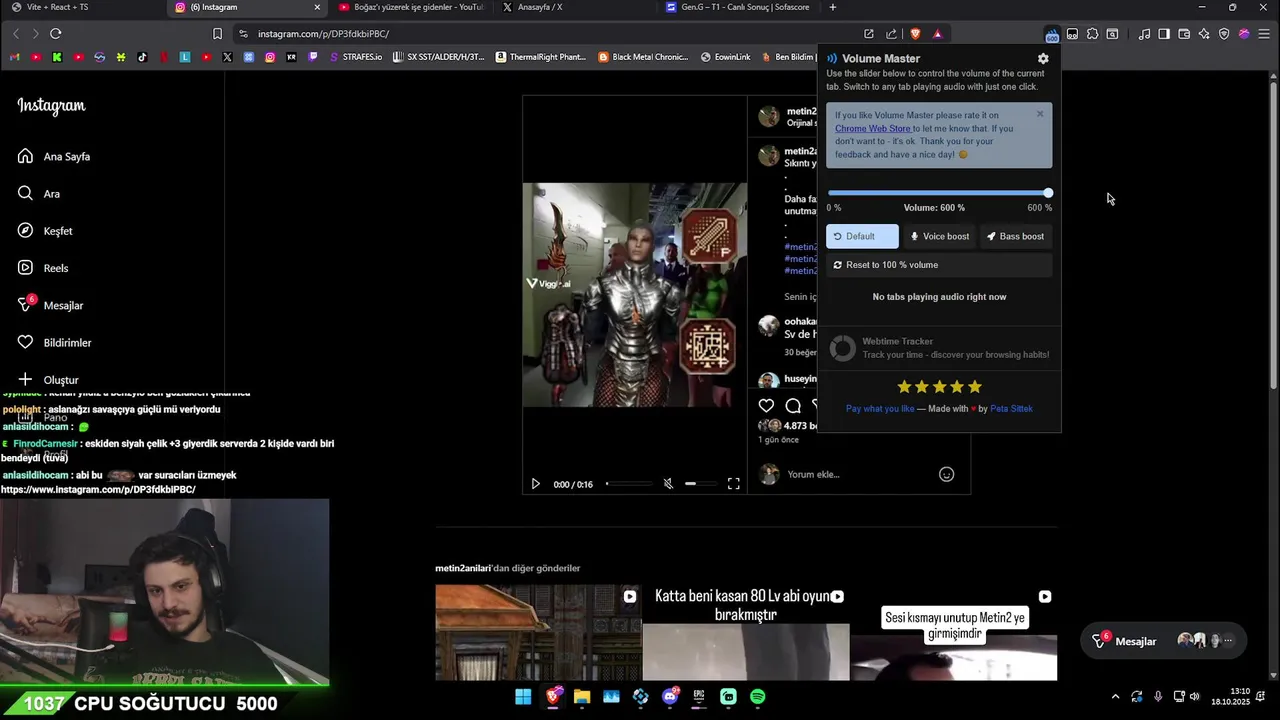Viewport: 1280px width, 720px height.
Task: Open the Sesi kısmayı unutup Metin2 thumbnail
Action: point(953,633)
